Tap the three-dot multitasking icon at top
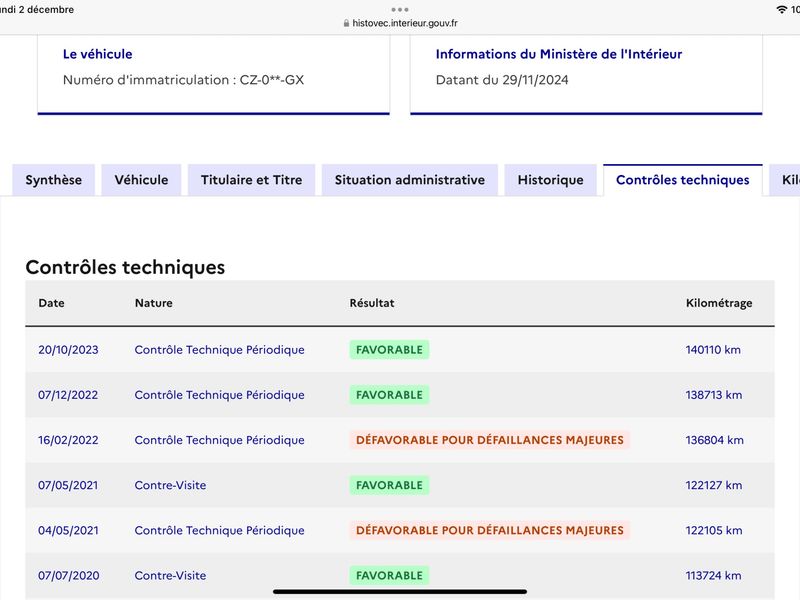 click(x=400, y=10)
